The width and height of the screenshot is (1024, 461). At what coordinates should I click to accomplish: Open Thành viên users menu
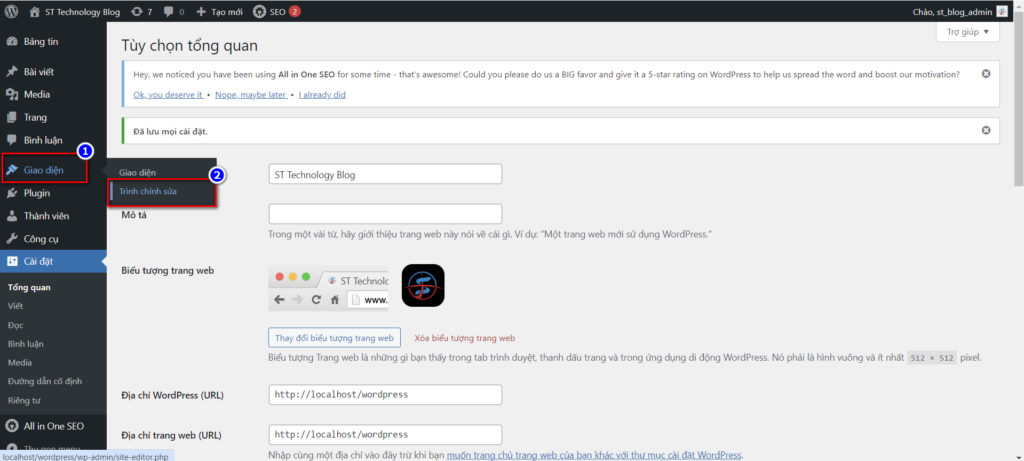[47, 216]
